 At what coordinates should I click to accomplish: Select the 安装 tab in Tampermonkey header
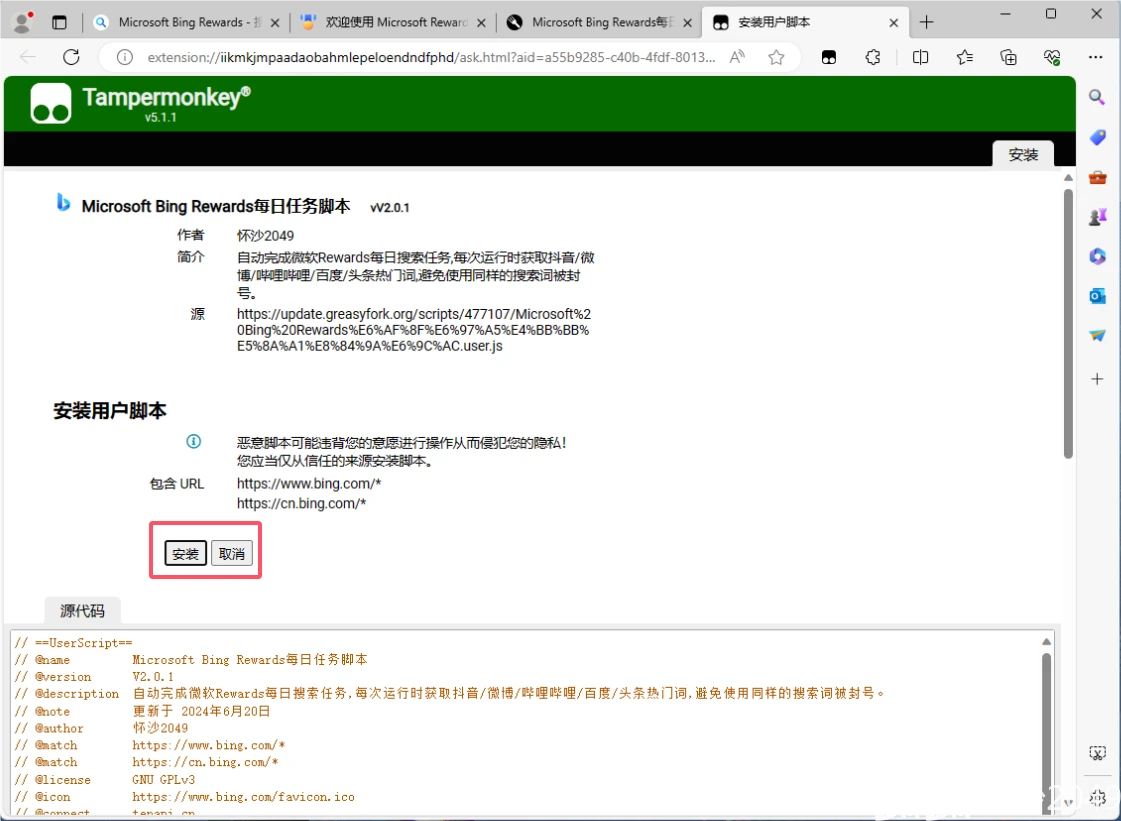[x=1023, y=154]
